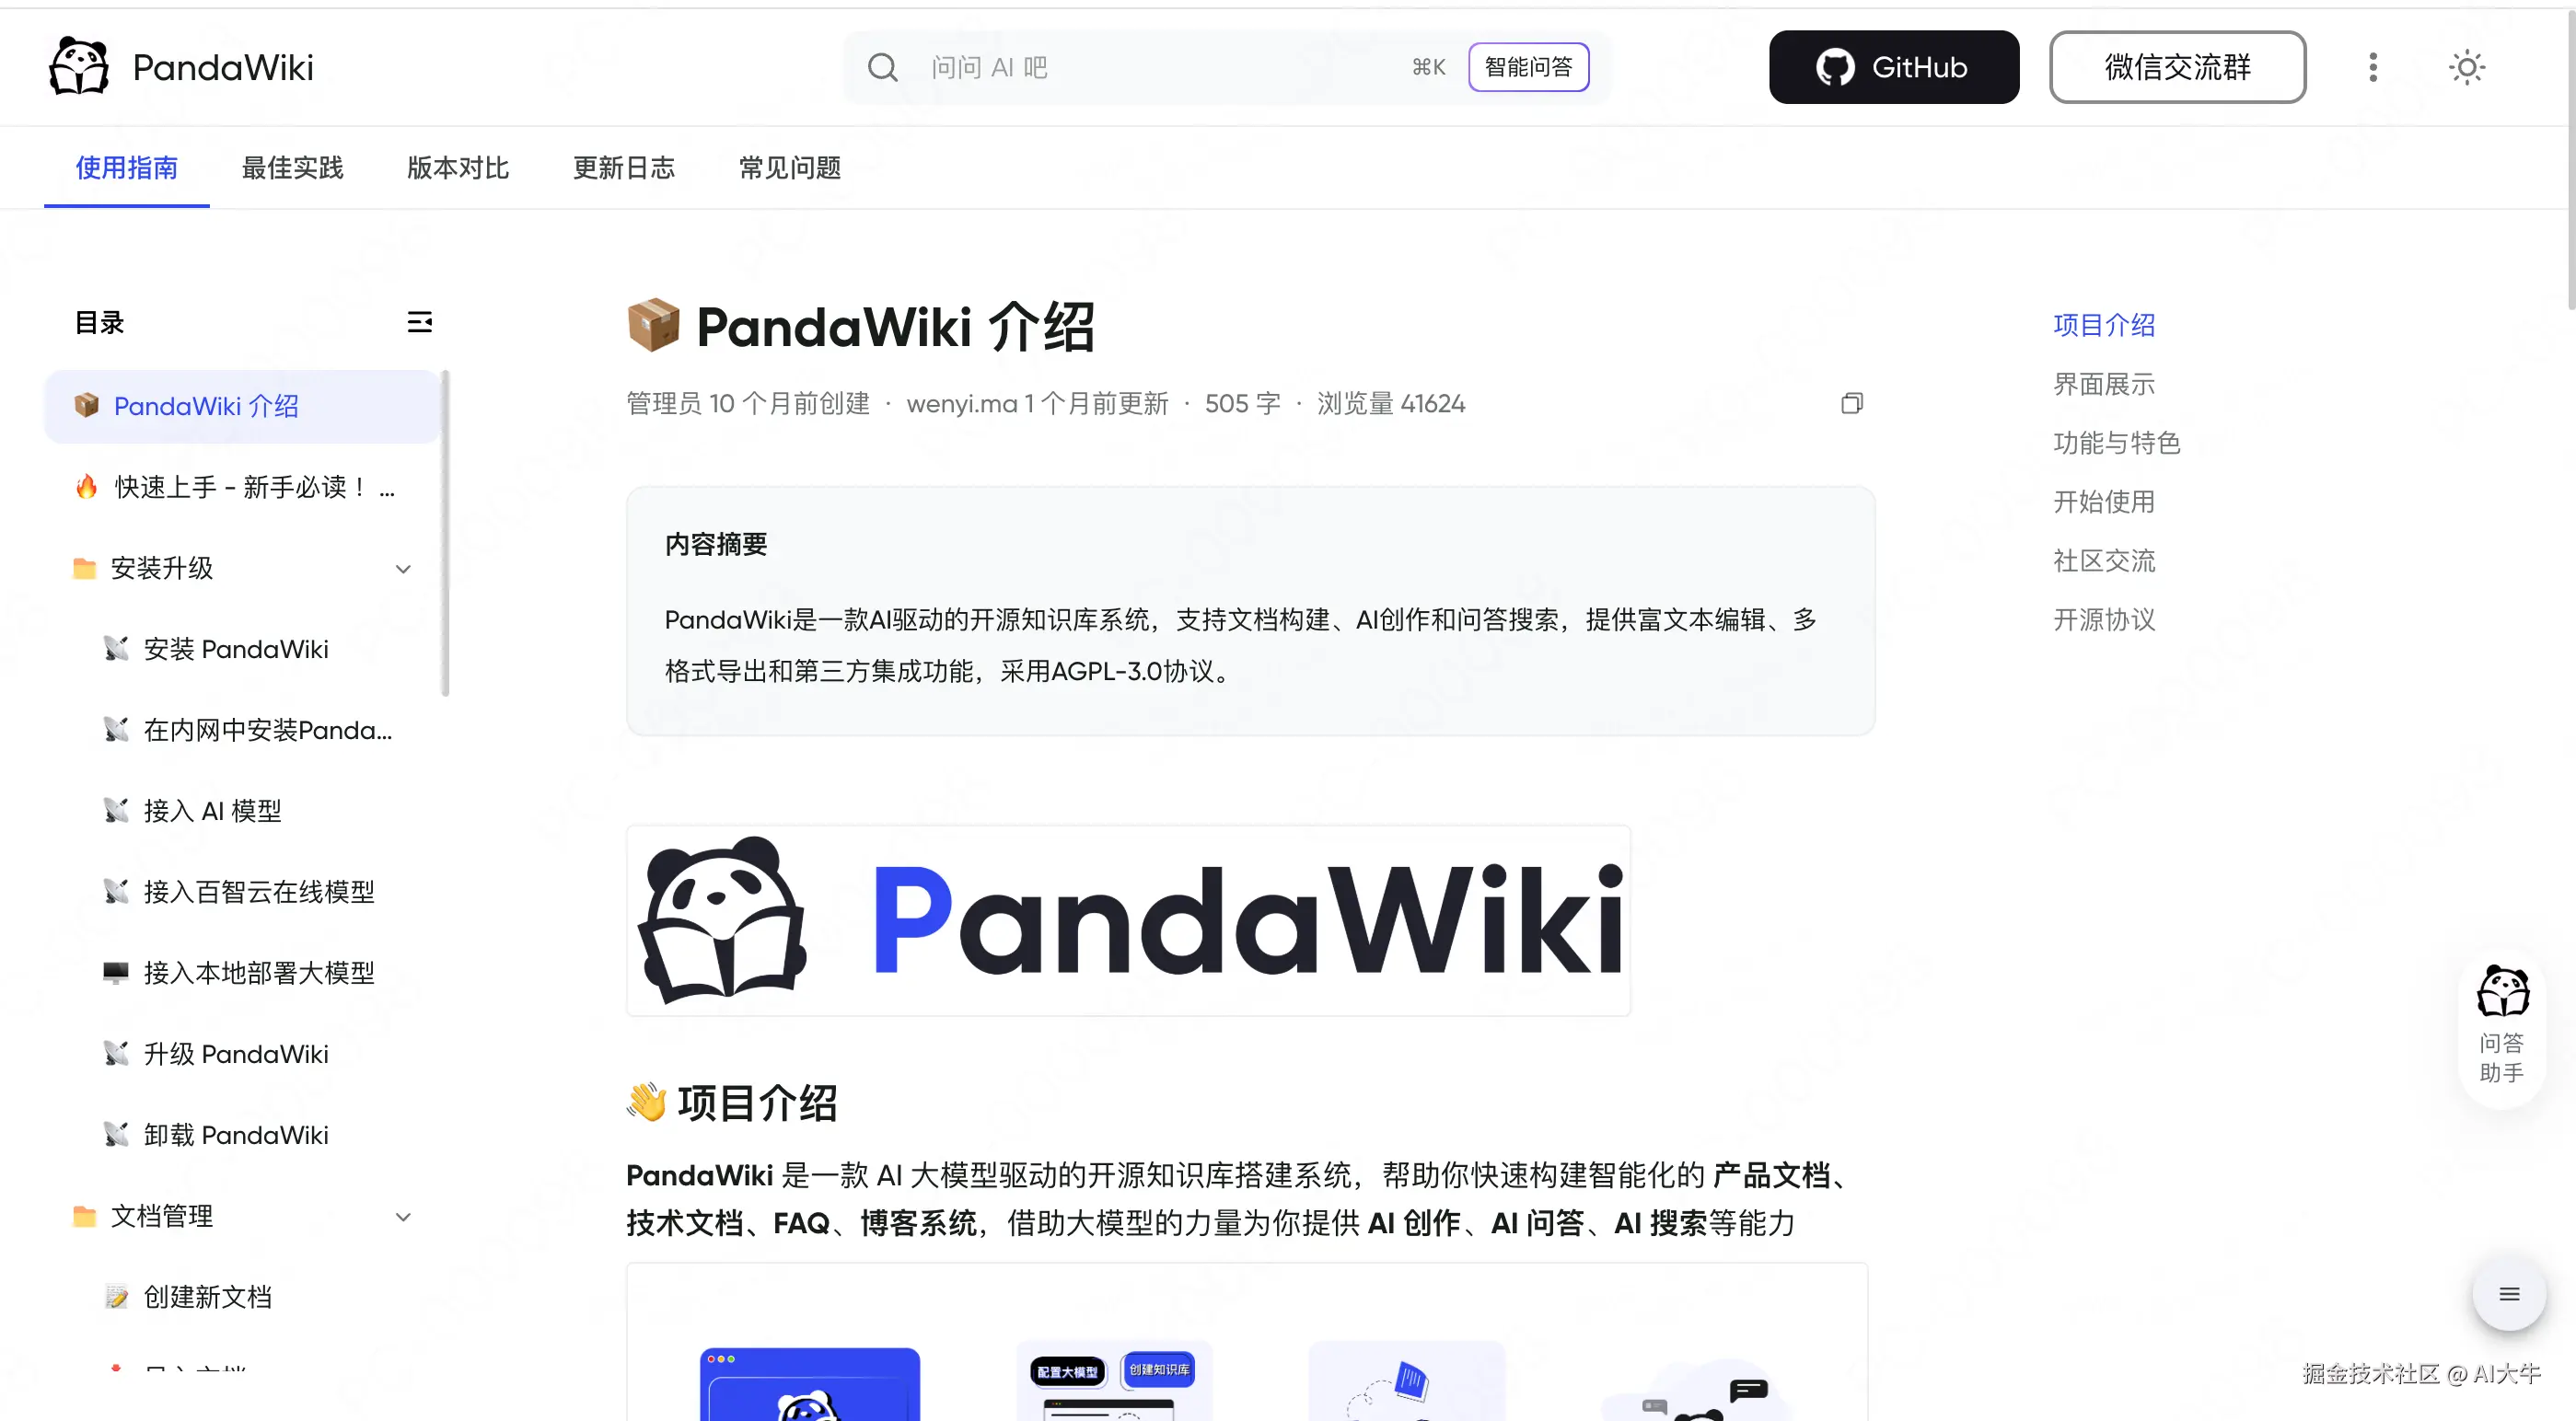Switch to the 更新日志 tab
This screenshot has height=1421, width=2576.
623,168
